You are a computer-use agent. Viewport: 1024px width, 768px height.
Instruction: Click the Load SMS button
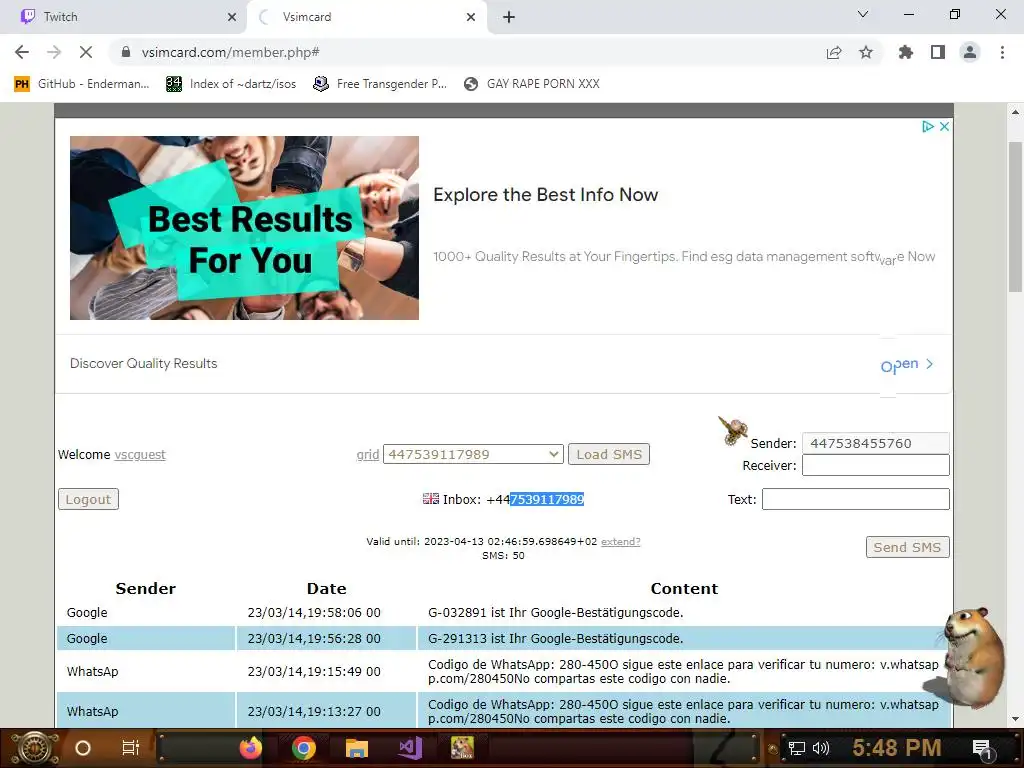609,455
